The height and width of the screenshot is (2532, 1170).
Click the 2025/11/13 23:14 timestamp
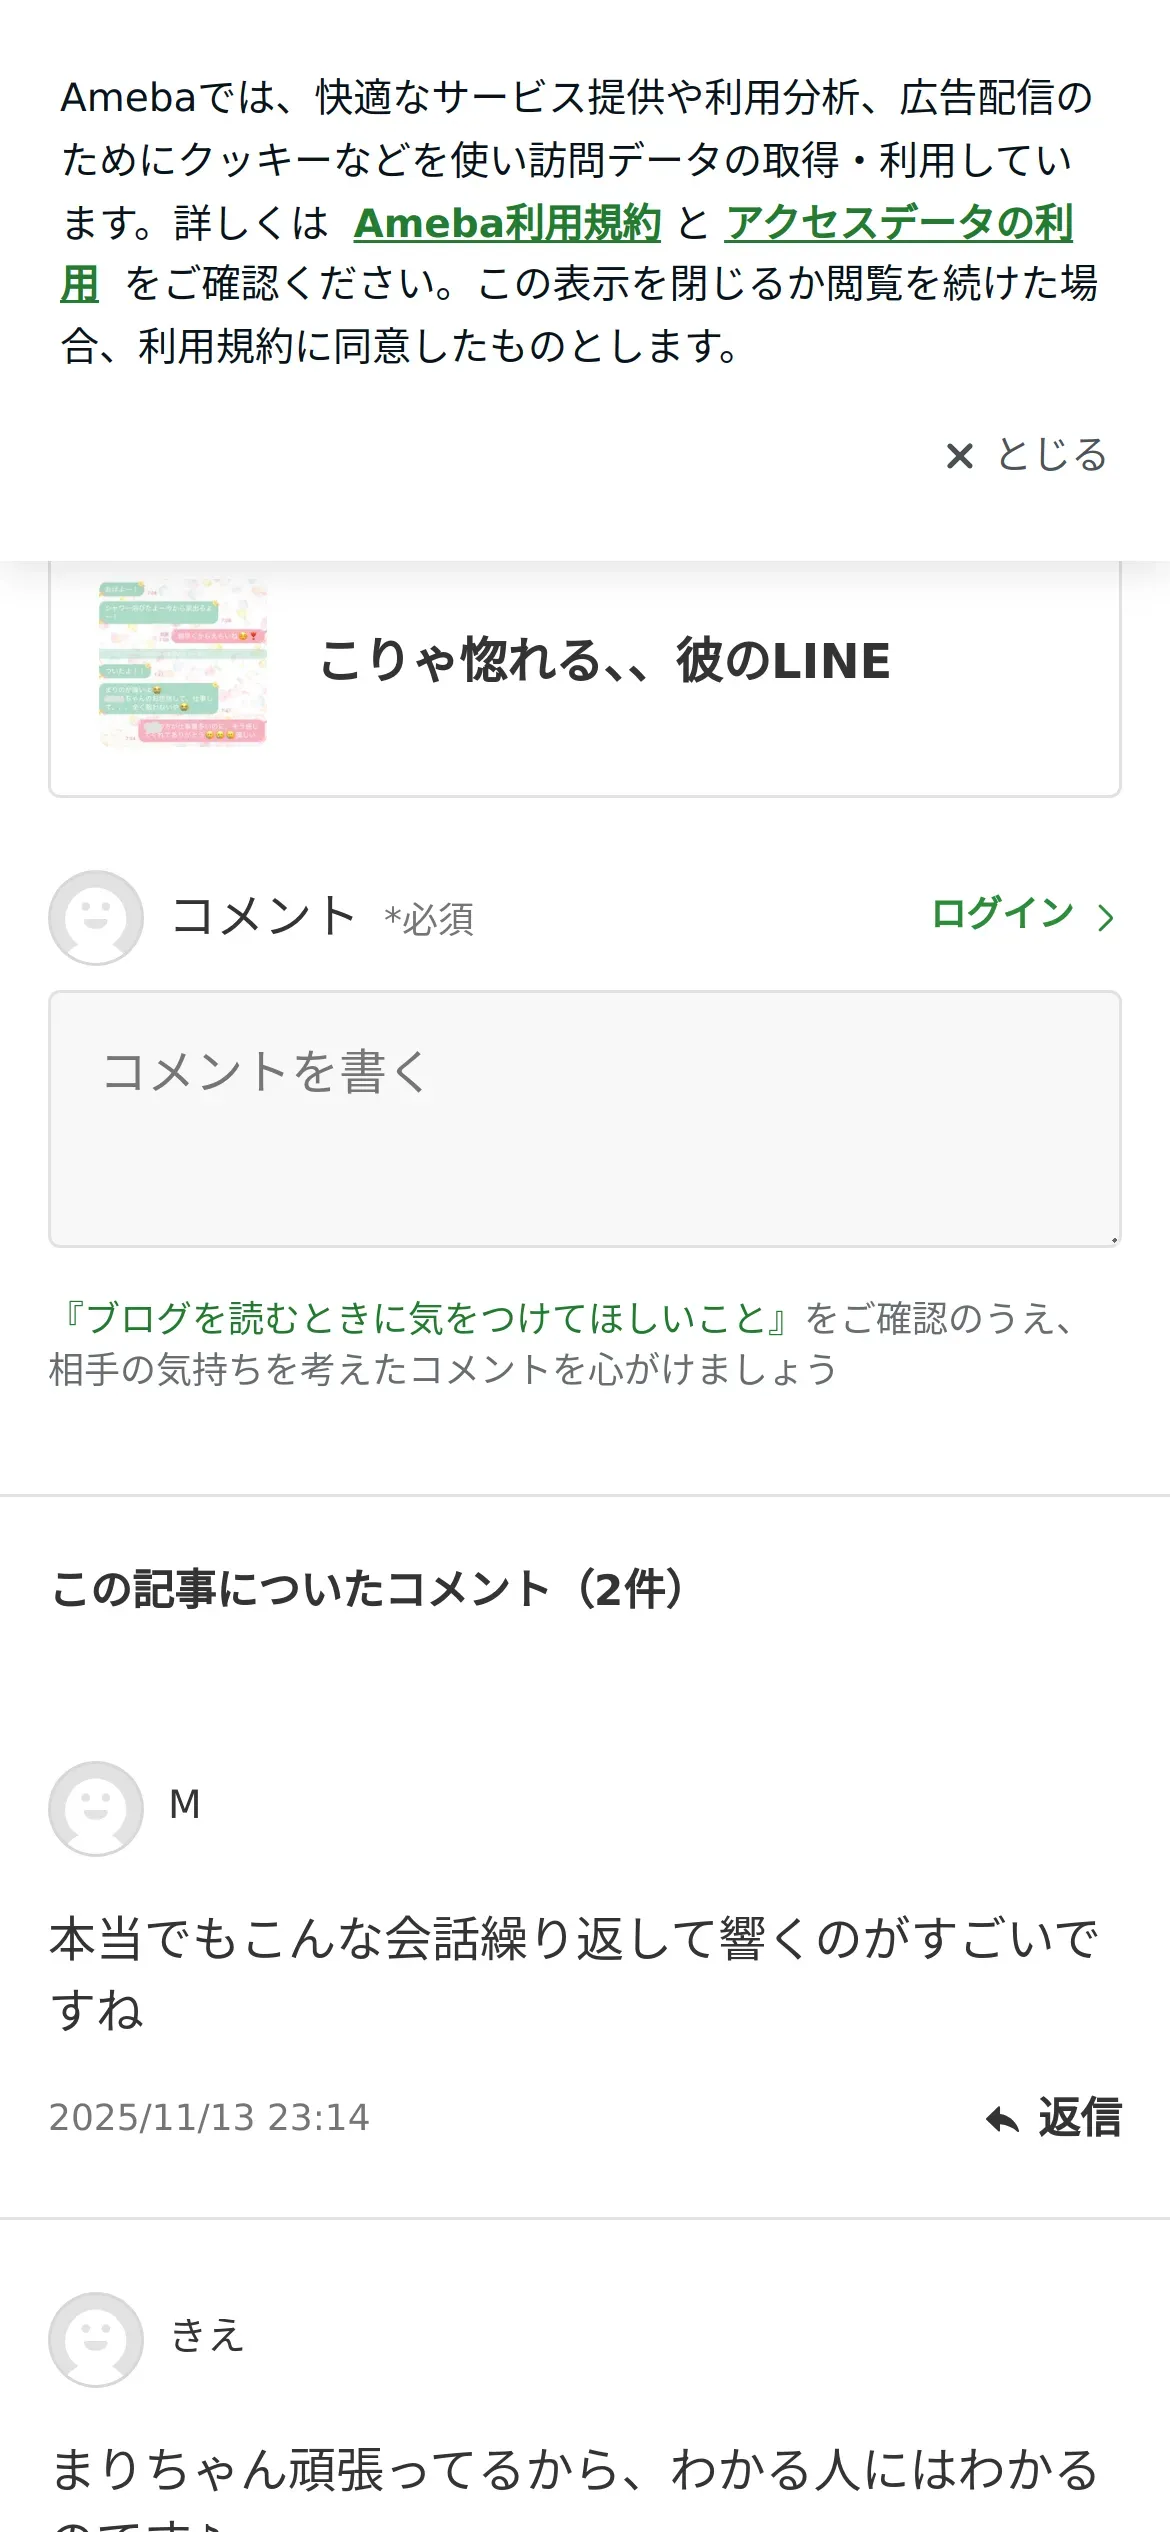pyautogui.click(x=209, y=2118)
